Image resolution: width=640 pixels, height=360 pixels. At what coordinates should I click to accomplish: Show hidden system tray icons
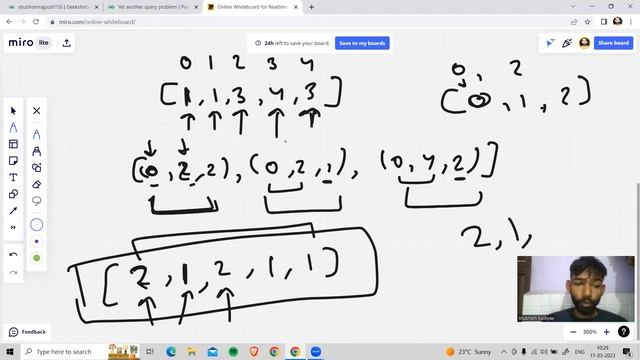(x=504, y=351)
